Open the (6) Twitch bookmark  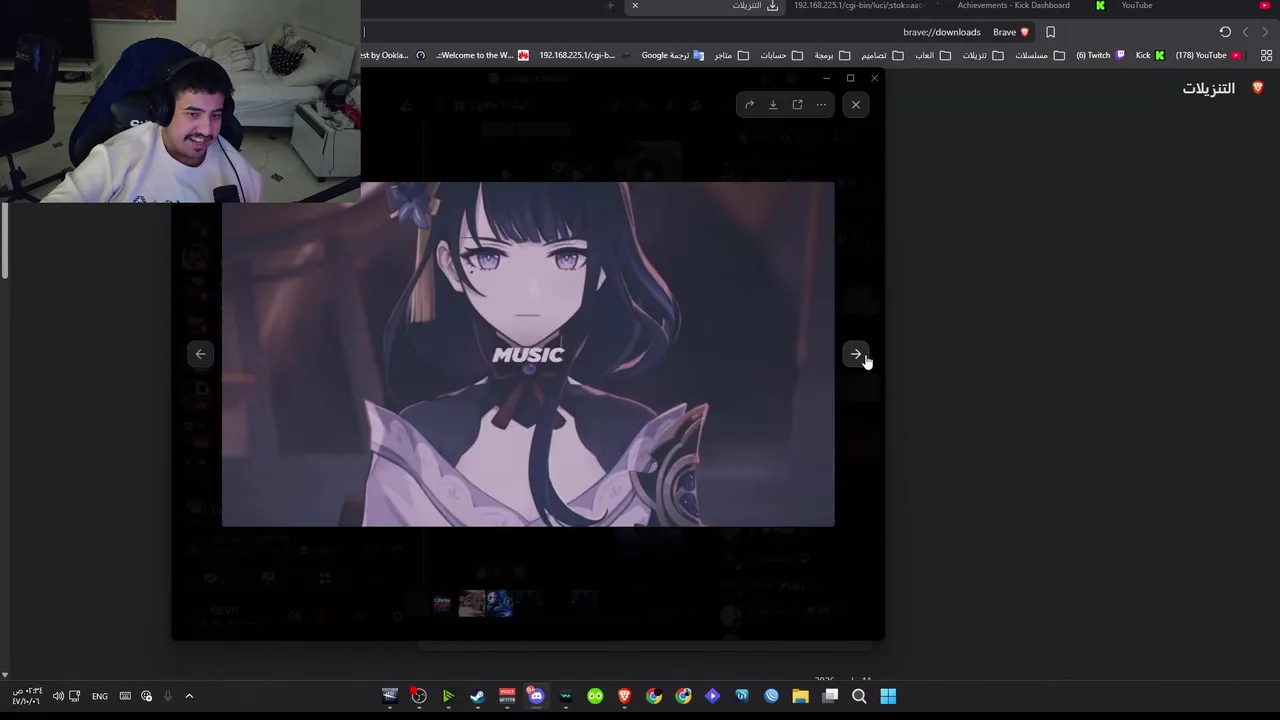(x=1100, y=55)
